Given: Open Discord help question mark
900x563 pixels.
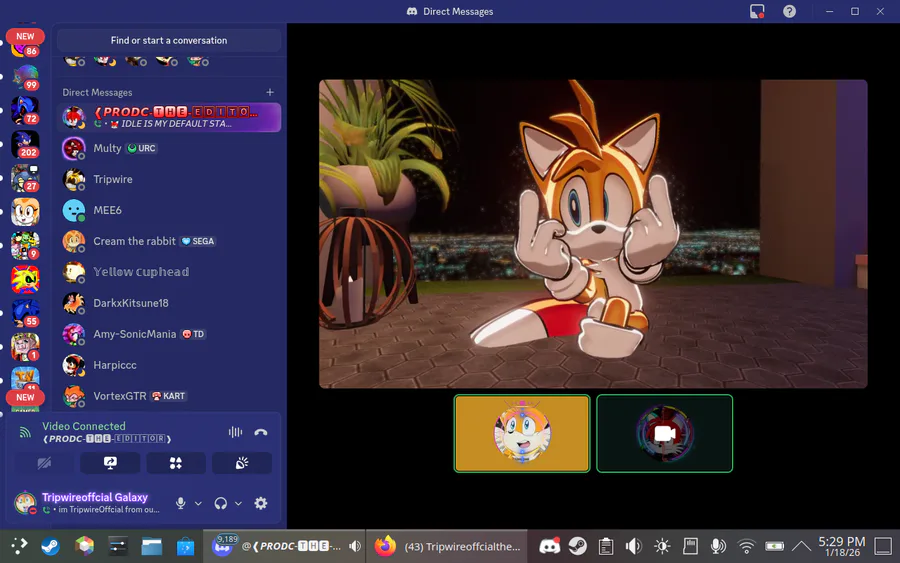Looking at the screenshot, I should [x=789, y=11].
